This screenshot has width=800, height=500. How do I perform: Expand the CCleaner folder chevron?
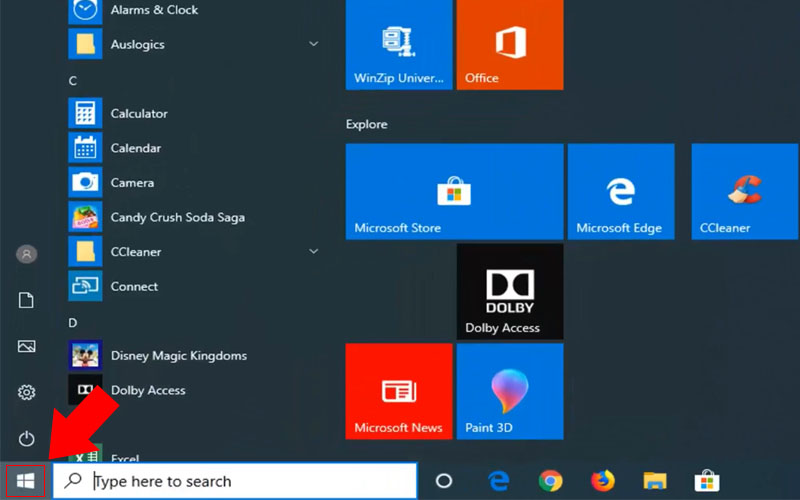[314, 251]
